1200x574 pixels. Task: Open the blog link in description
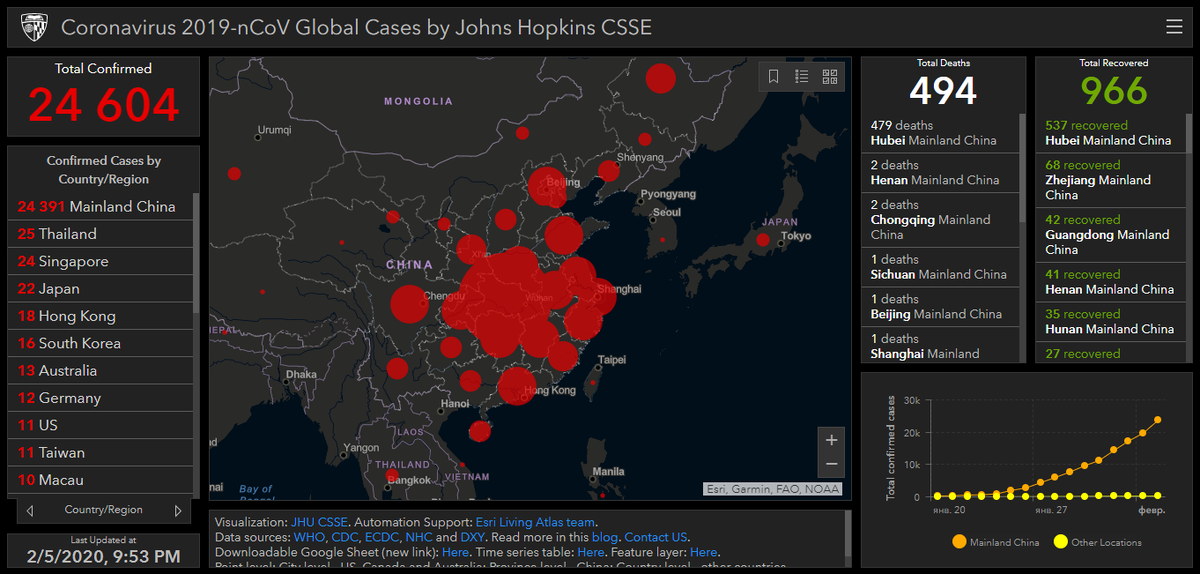(604, 537)
